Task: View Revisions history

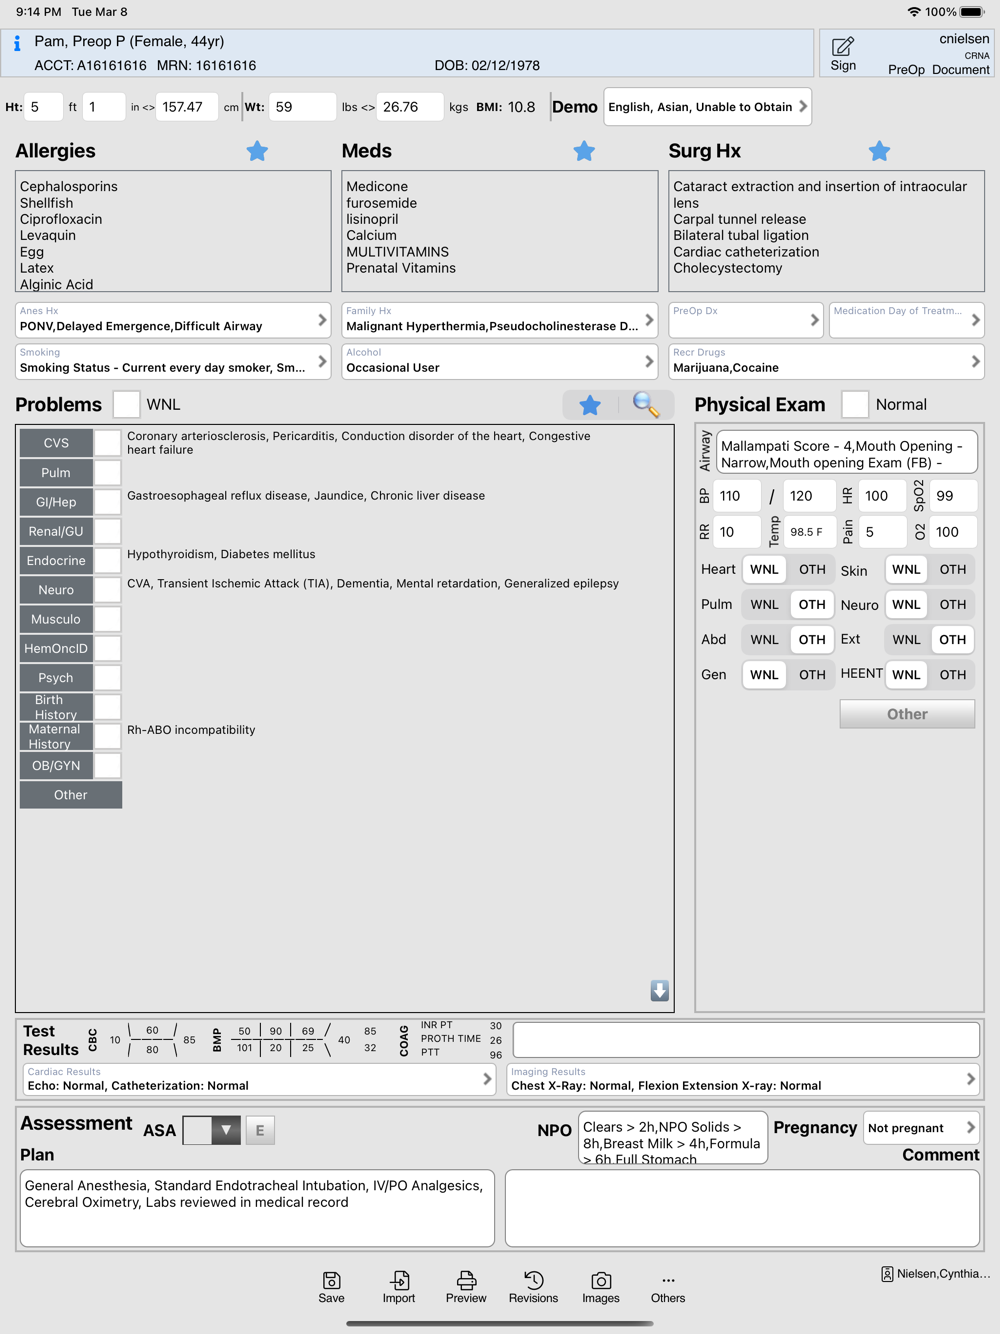Action: pos(533,1287)
